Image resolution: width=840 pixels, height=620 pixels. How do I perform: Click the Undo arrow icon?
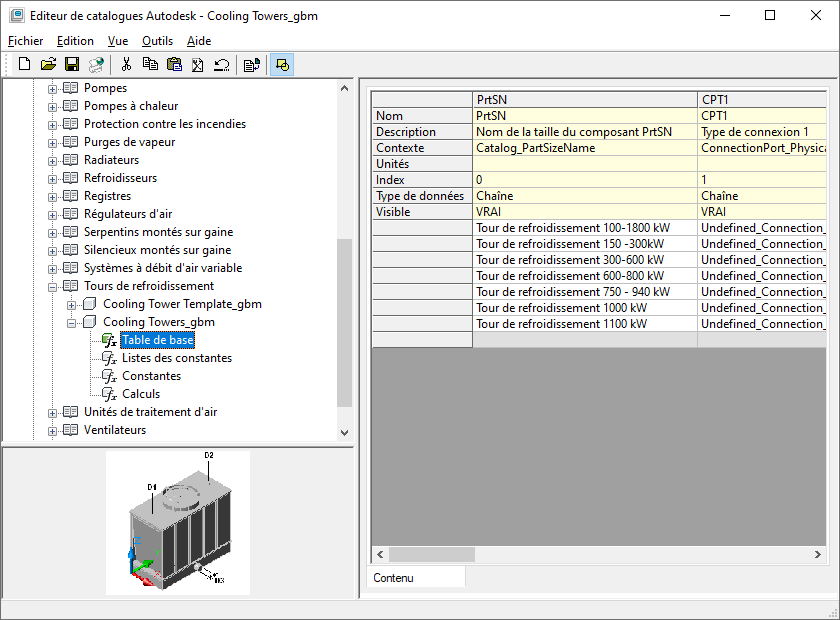pos(221,64)
